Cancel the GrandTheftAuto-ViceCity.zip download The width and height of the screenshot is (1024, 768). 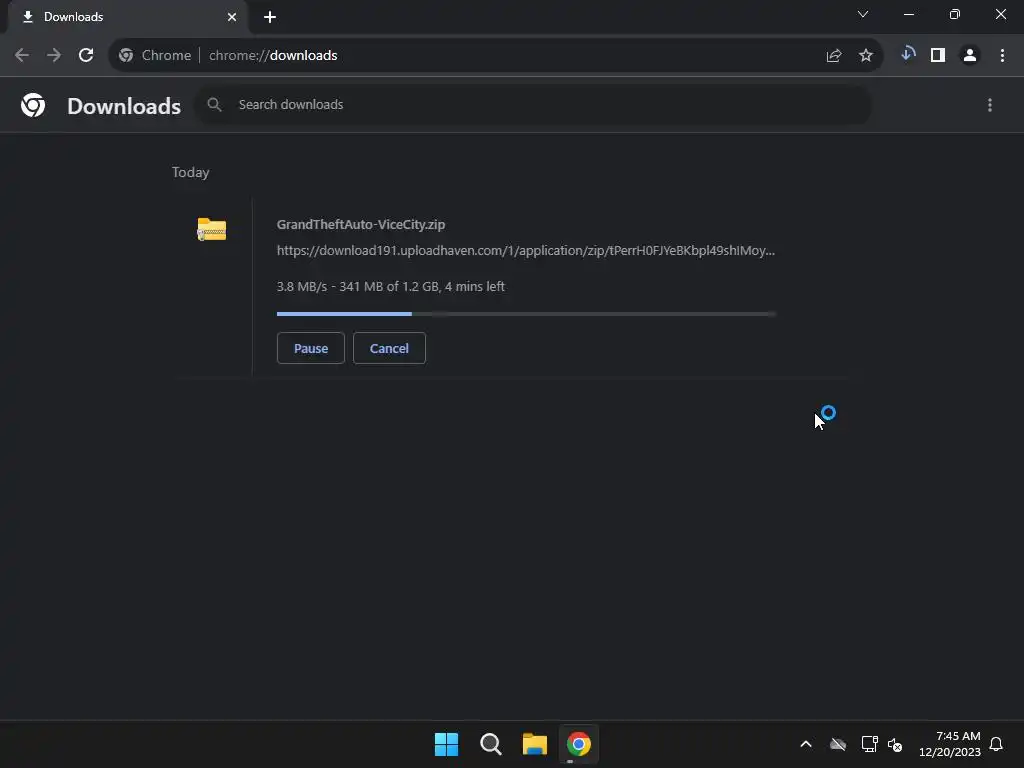tap(389, 348)
